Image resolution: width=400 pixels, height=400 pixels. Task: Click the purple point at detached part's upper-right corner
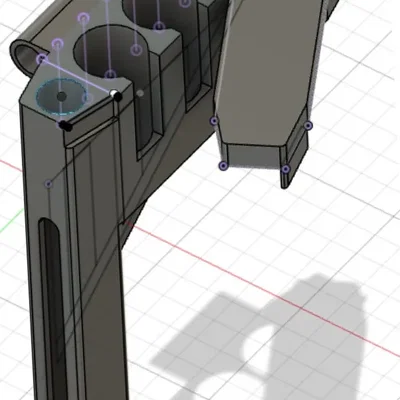(308, 126)
